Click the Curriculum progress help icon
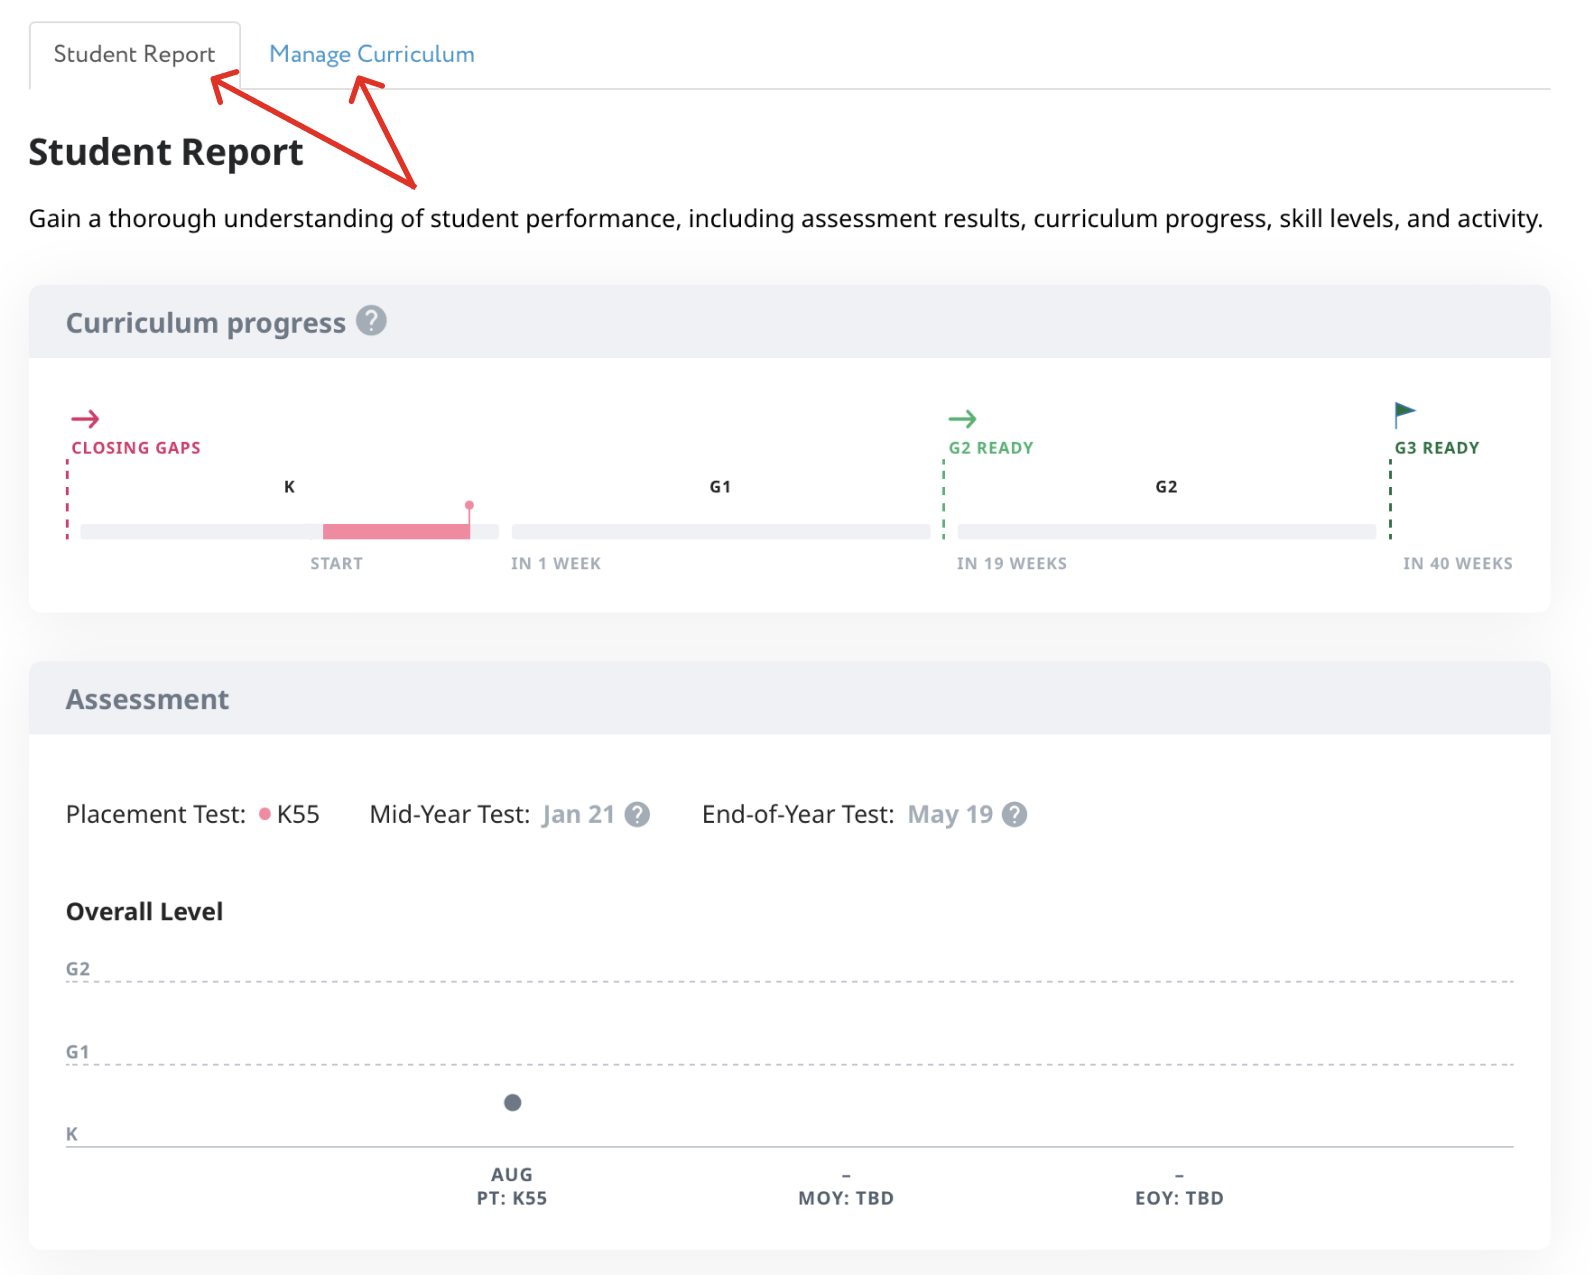 [371, 321]
